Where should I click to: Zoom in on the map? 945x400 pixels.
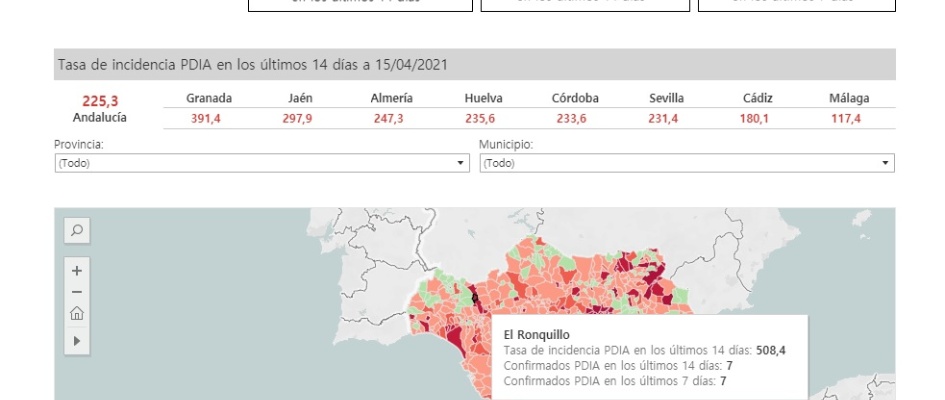pyautogui.click(x=77, y=270)
